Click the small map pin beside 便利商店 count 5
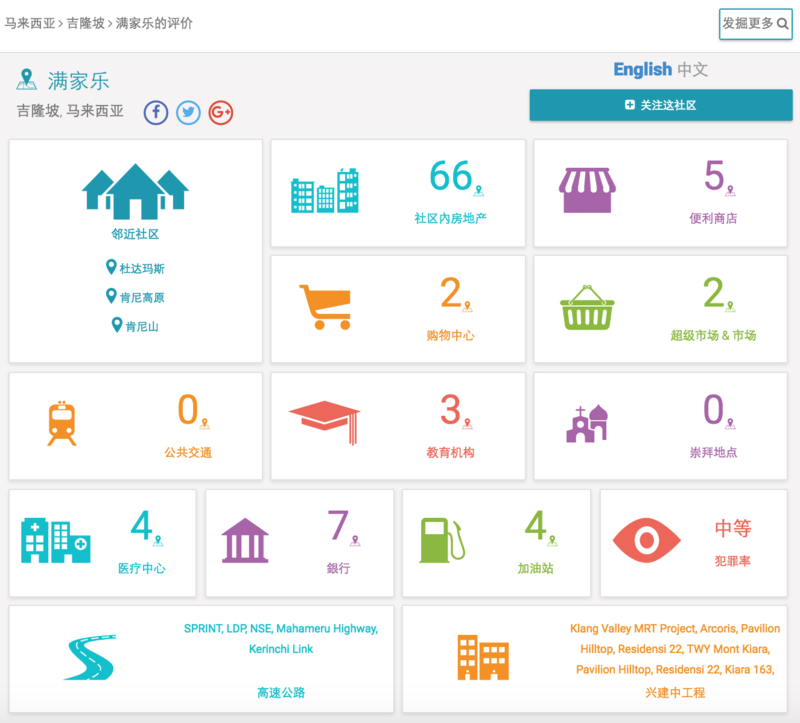 [x=731, y=191]
